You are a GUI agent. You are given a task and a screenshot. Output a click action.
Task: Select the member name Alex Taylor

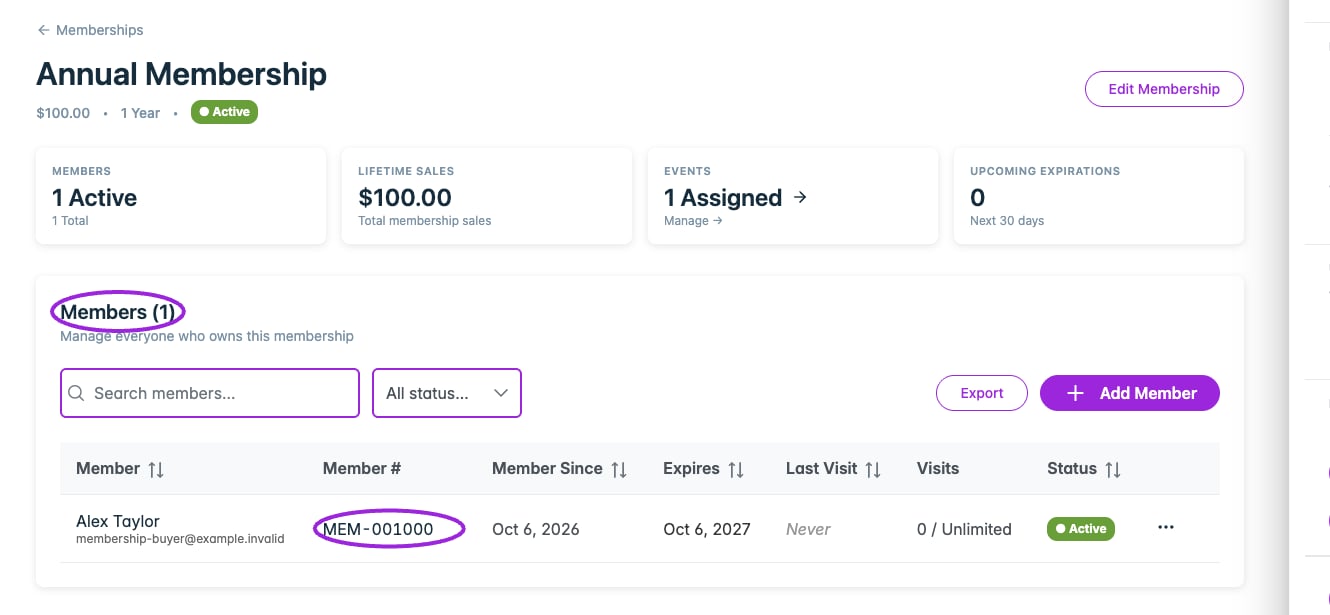(x=118, y=521)
